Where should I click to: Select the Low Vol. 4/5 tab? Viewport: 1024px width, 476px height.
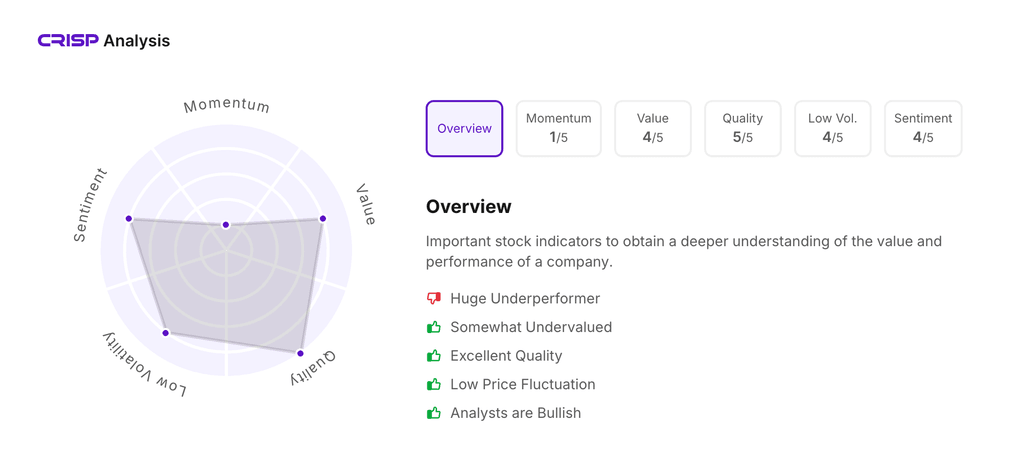tap(833, 129)
